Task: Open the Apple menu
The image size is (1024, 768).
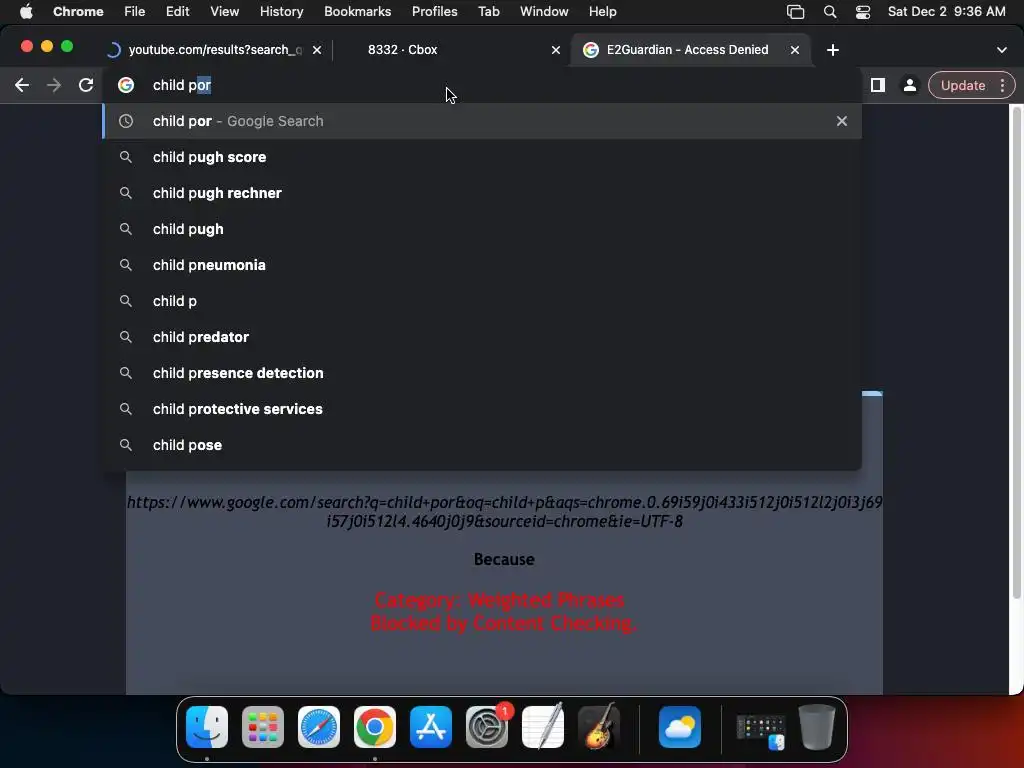Action: (26, 12)
